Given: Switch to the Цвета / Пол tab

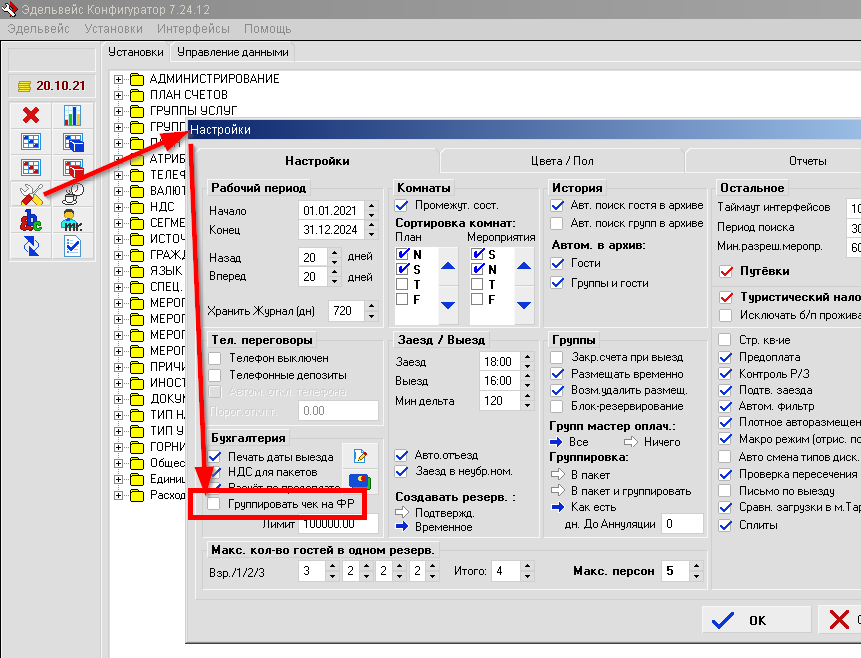Looking at the screenshot, I should (x=562, y=161).
